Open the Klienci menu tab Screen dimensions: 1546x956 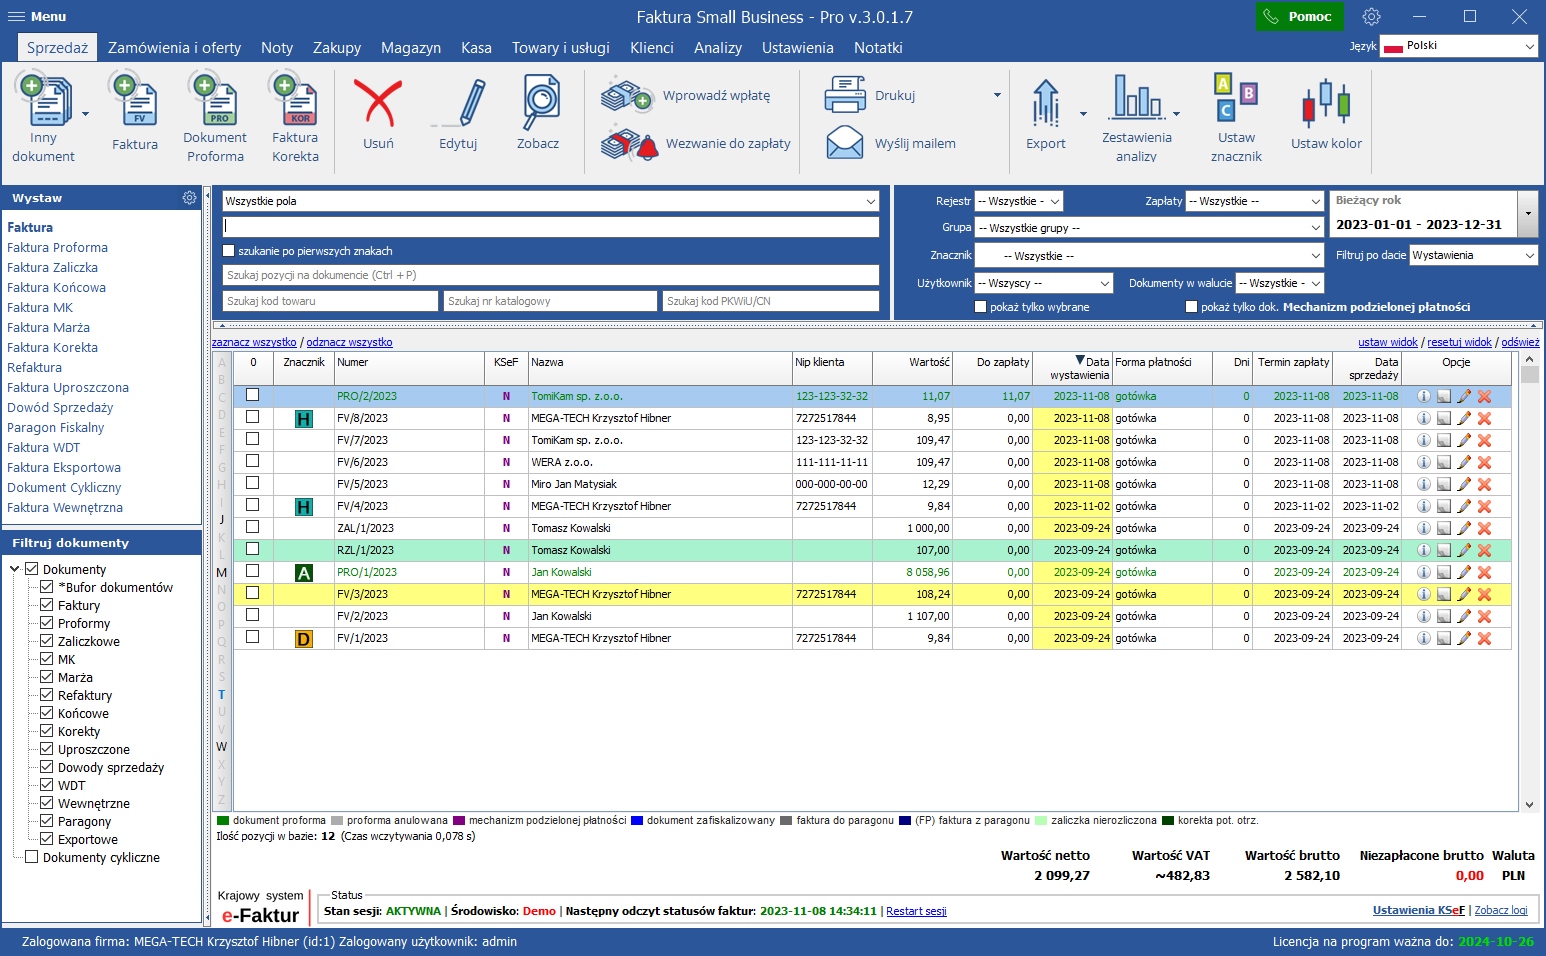651,48
